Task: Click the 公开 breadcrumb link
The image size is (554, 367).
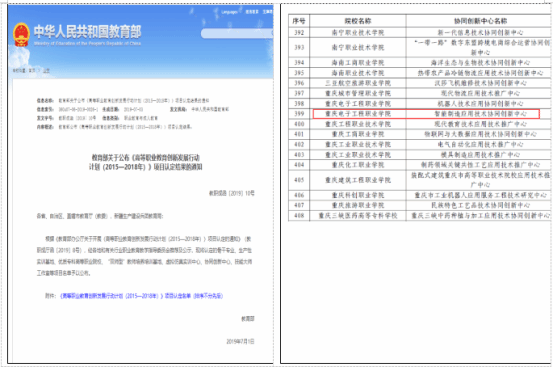Action: pos(46,71)
